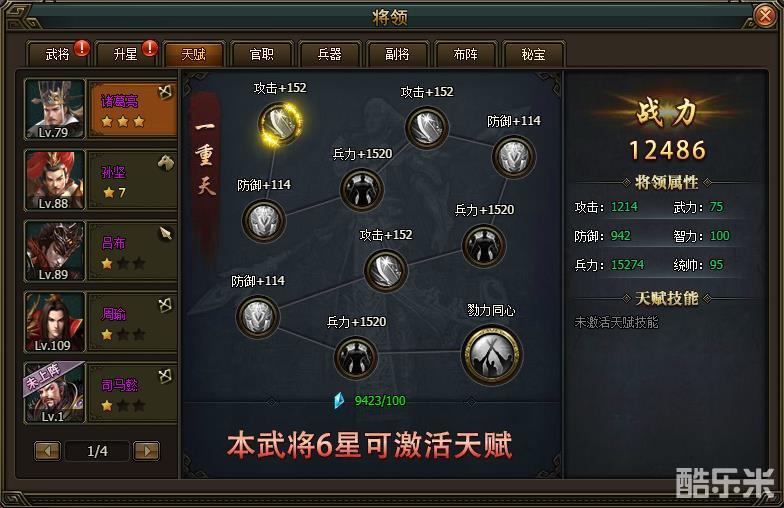Open the 官职 tab
Viewport: 784px width, 508px height.
[x=262, y=54]
